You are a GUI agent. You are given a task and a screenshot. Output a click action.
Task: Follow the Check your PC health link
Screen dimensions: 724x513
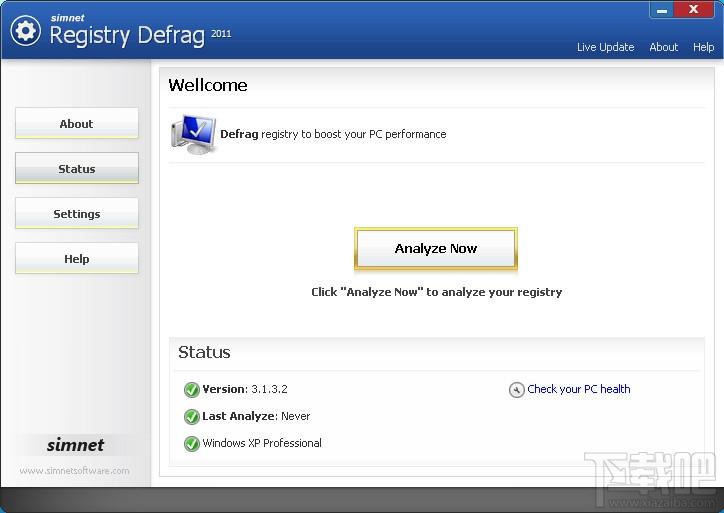579,389
